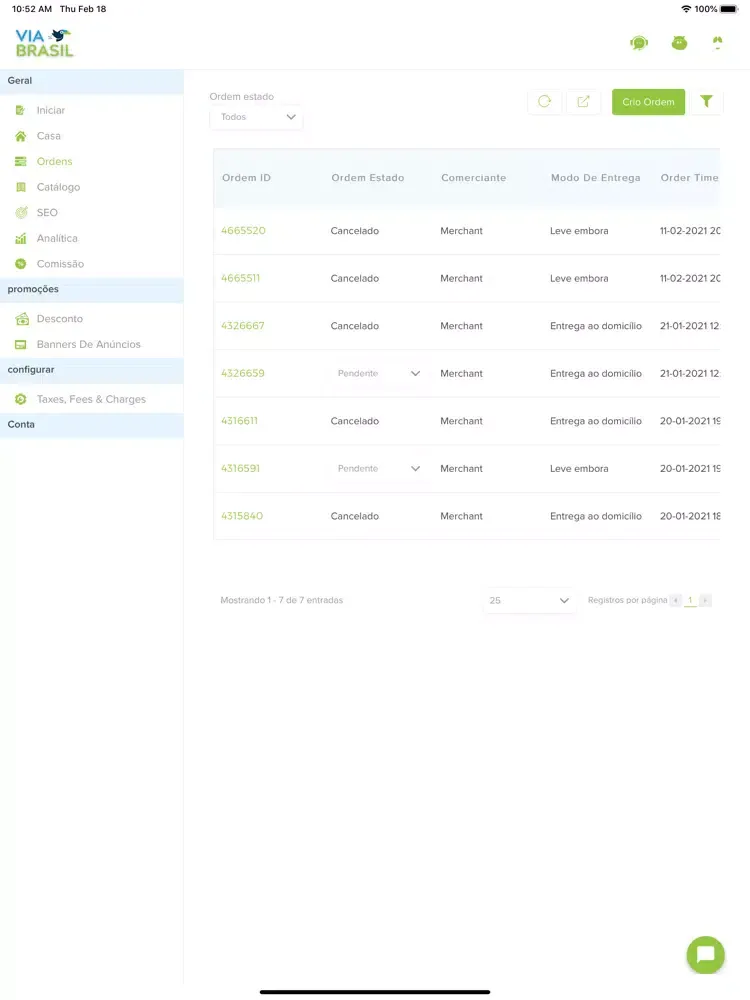Check Wi-Fi icon in status bar
Viewport: 750px width, 1000px height.
[x=686, y=9]
